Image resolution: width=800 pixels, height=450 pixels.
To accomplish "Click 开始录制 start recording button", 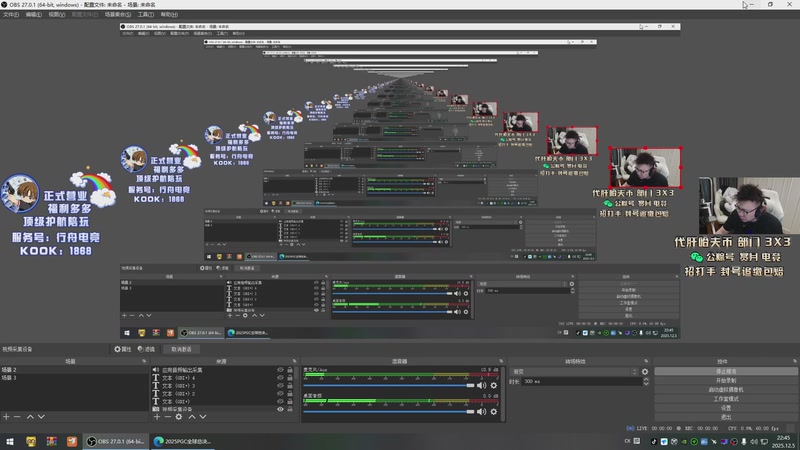I will point(726,381).
